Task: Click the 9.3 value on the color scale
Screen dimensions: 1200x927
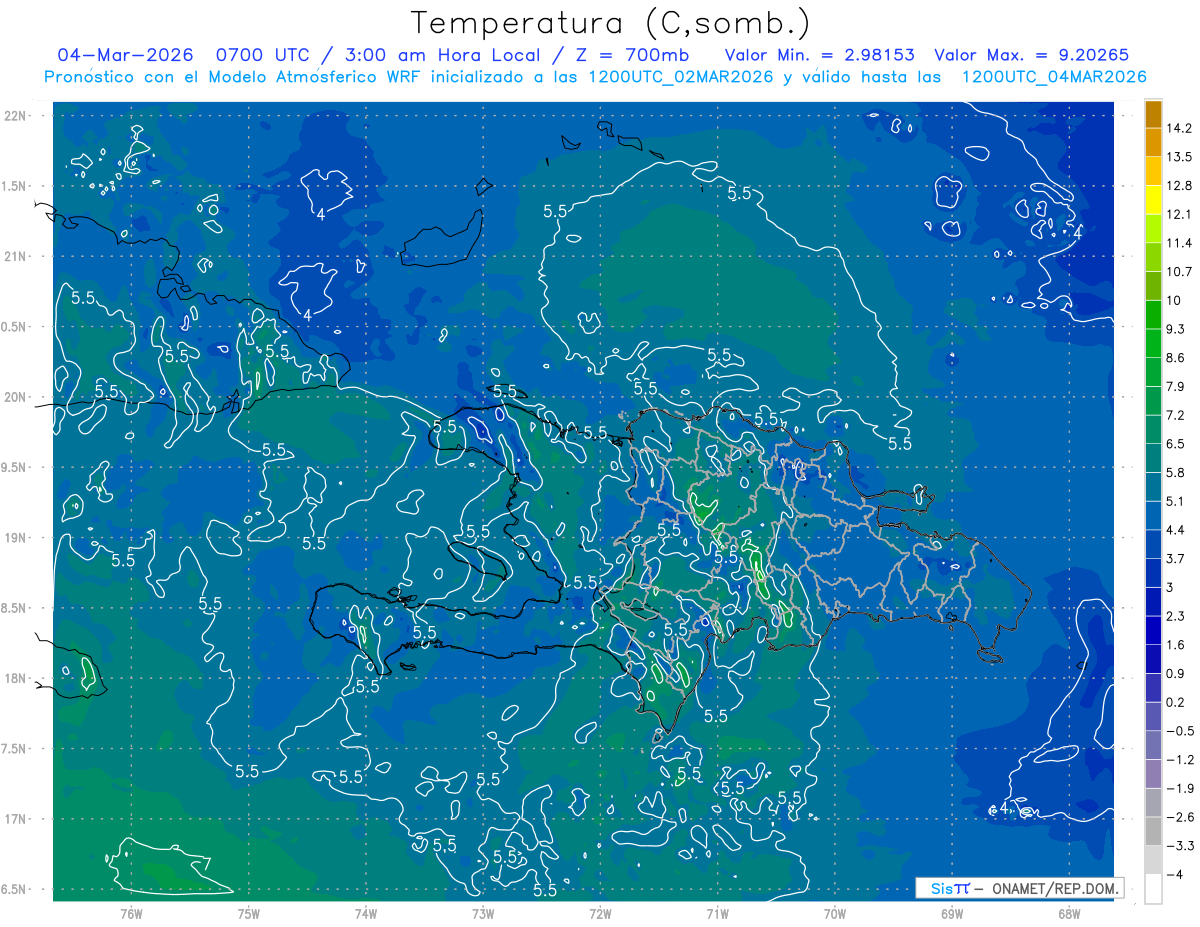Action: pos(1176,329)
